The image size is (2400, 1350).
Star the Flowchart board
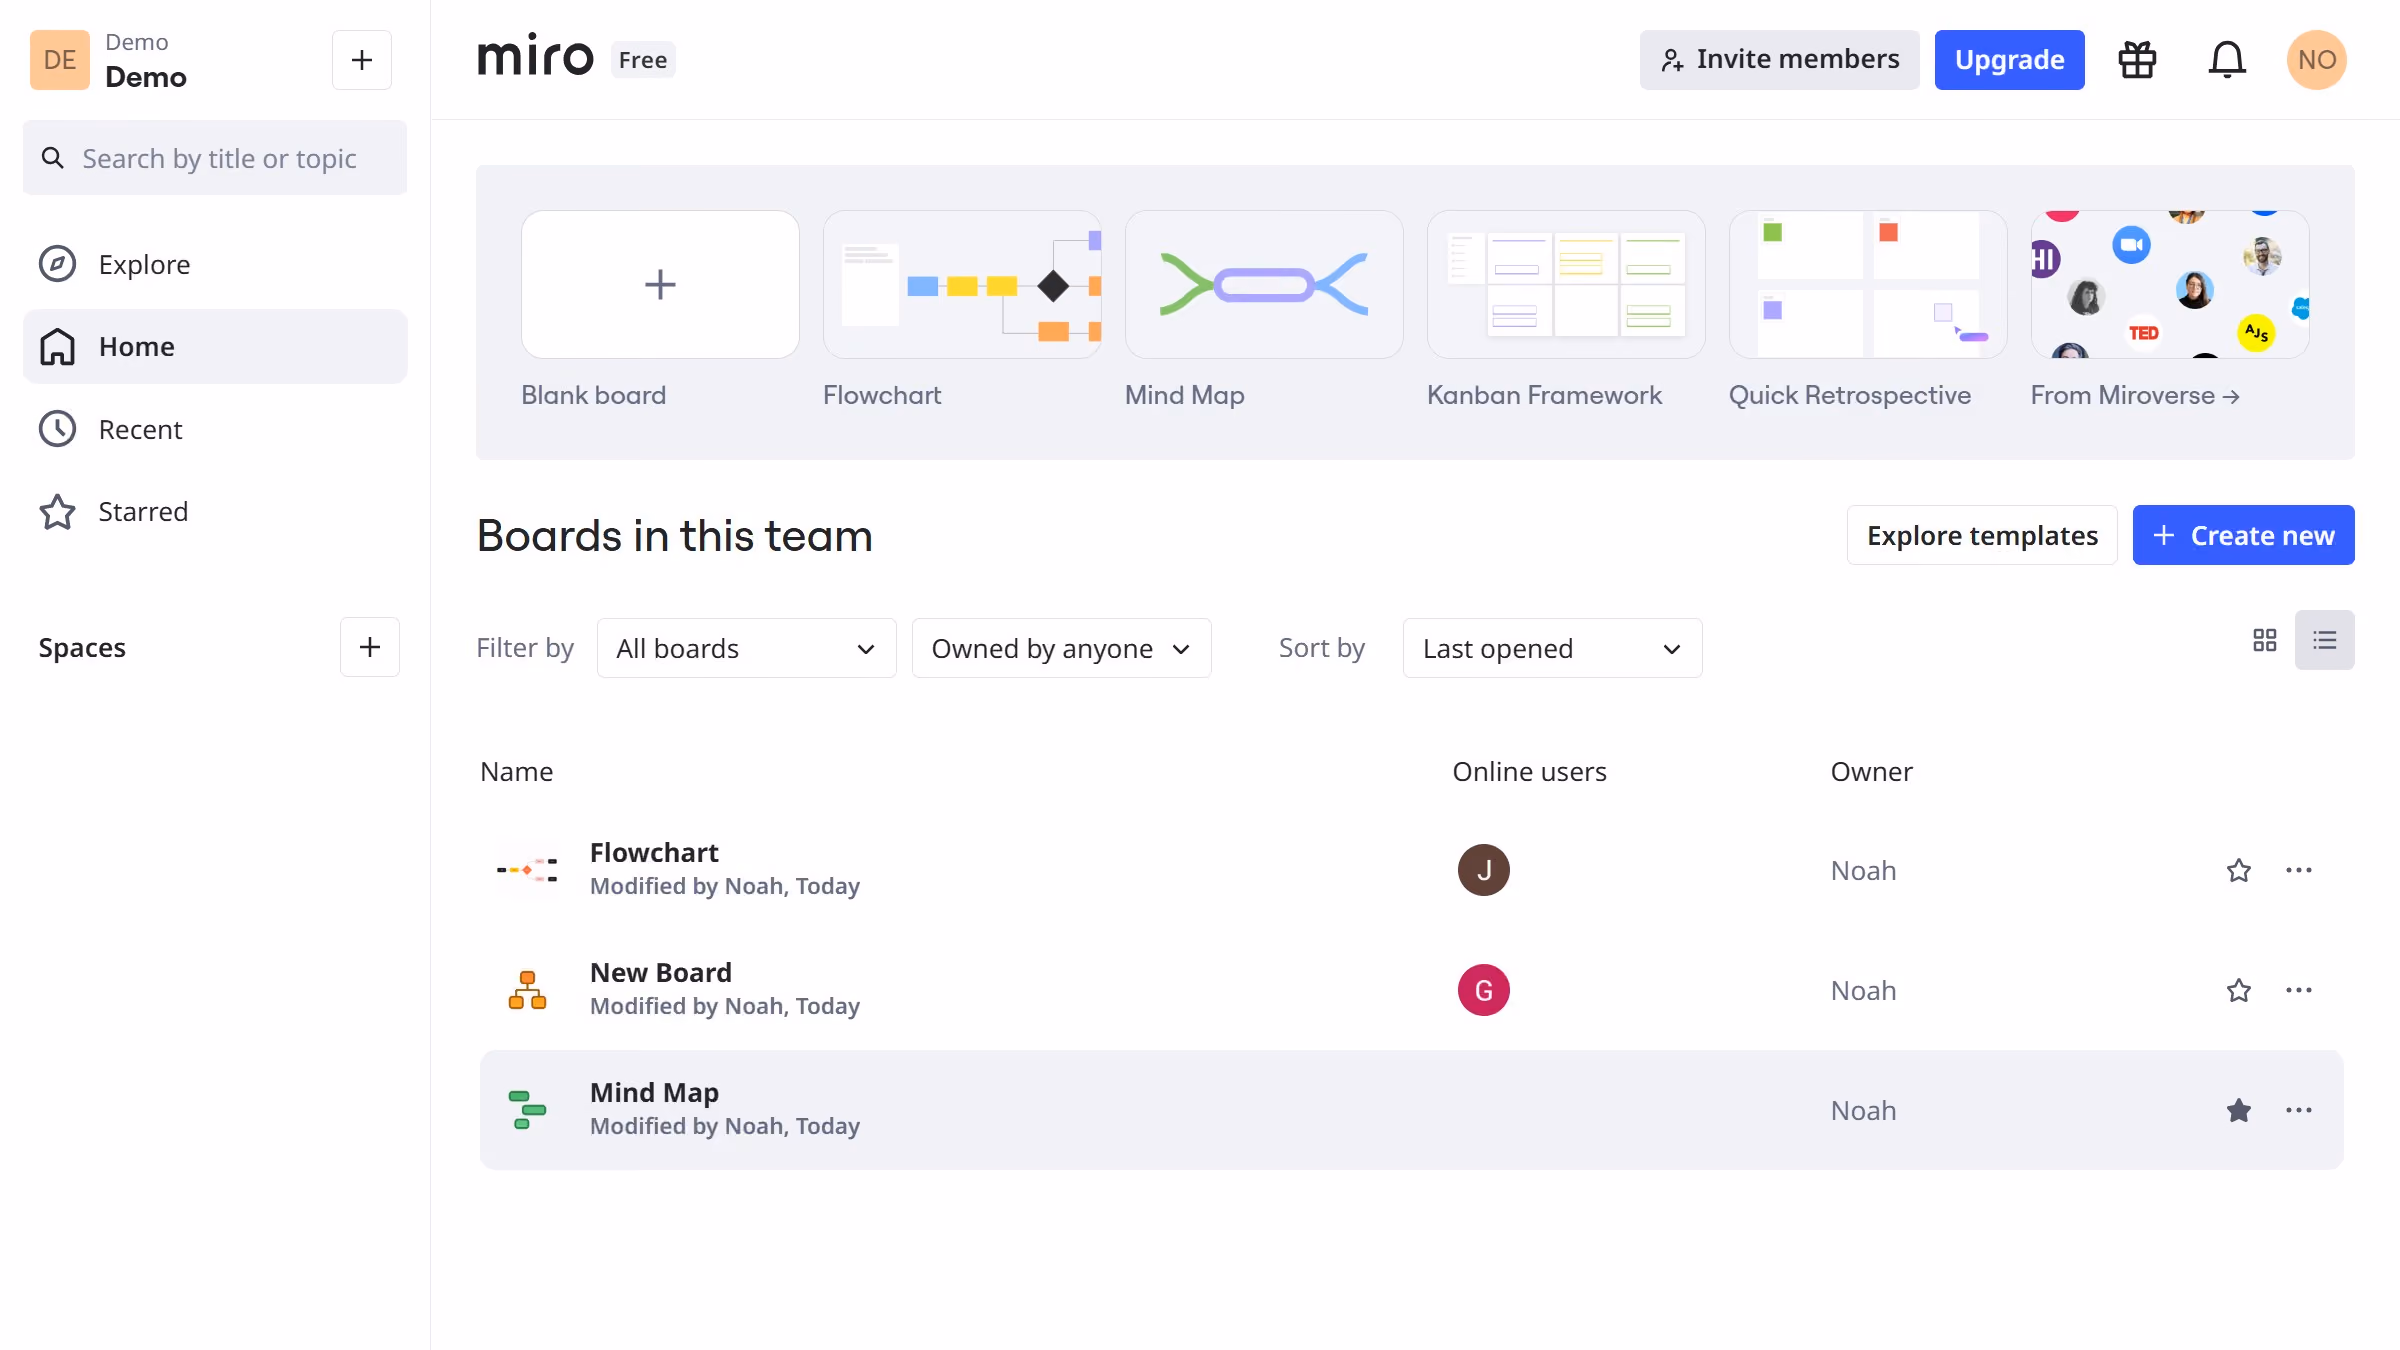click(x=2239, y=870)
